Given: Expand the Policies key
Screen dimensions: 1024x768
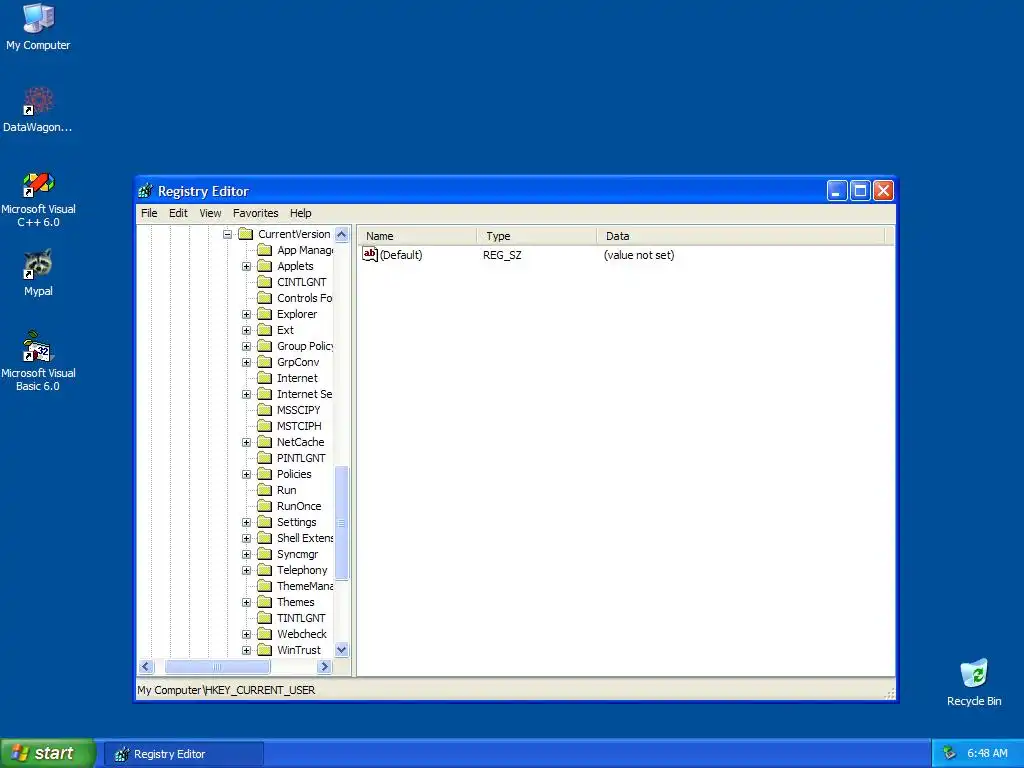Looking at the screenshot, I should 246,474.
